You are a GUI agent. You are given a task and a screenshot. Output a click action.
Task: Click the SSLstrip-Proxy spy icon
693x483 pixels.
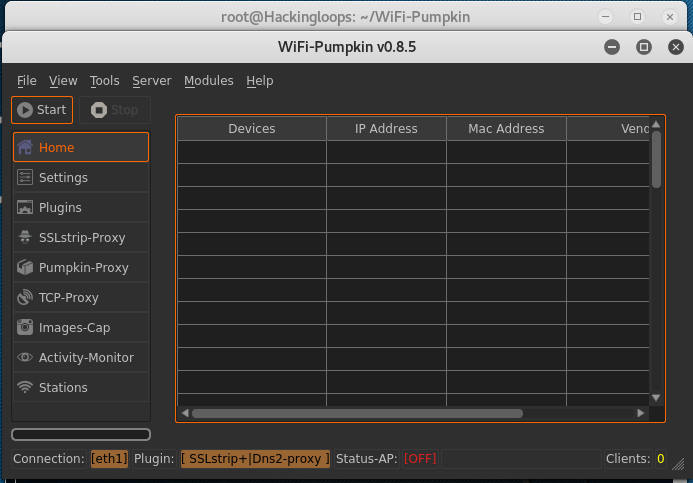tap(25, 237)
